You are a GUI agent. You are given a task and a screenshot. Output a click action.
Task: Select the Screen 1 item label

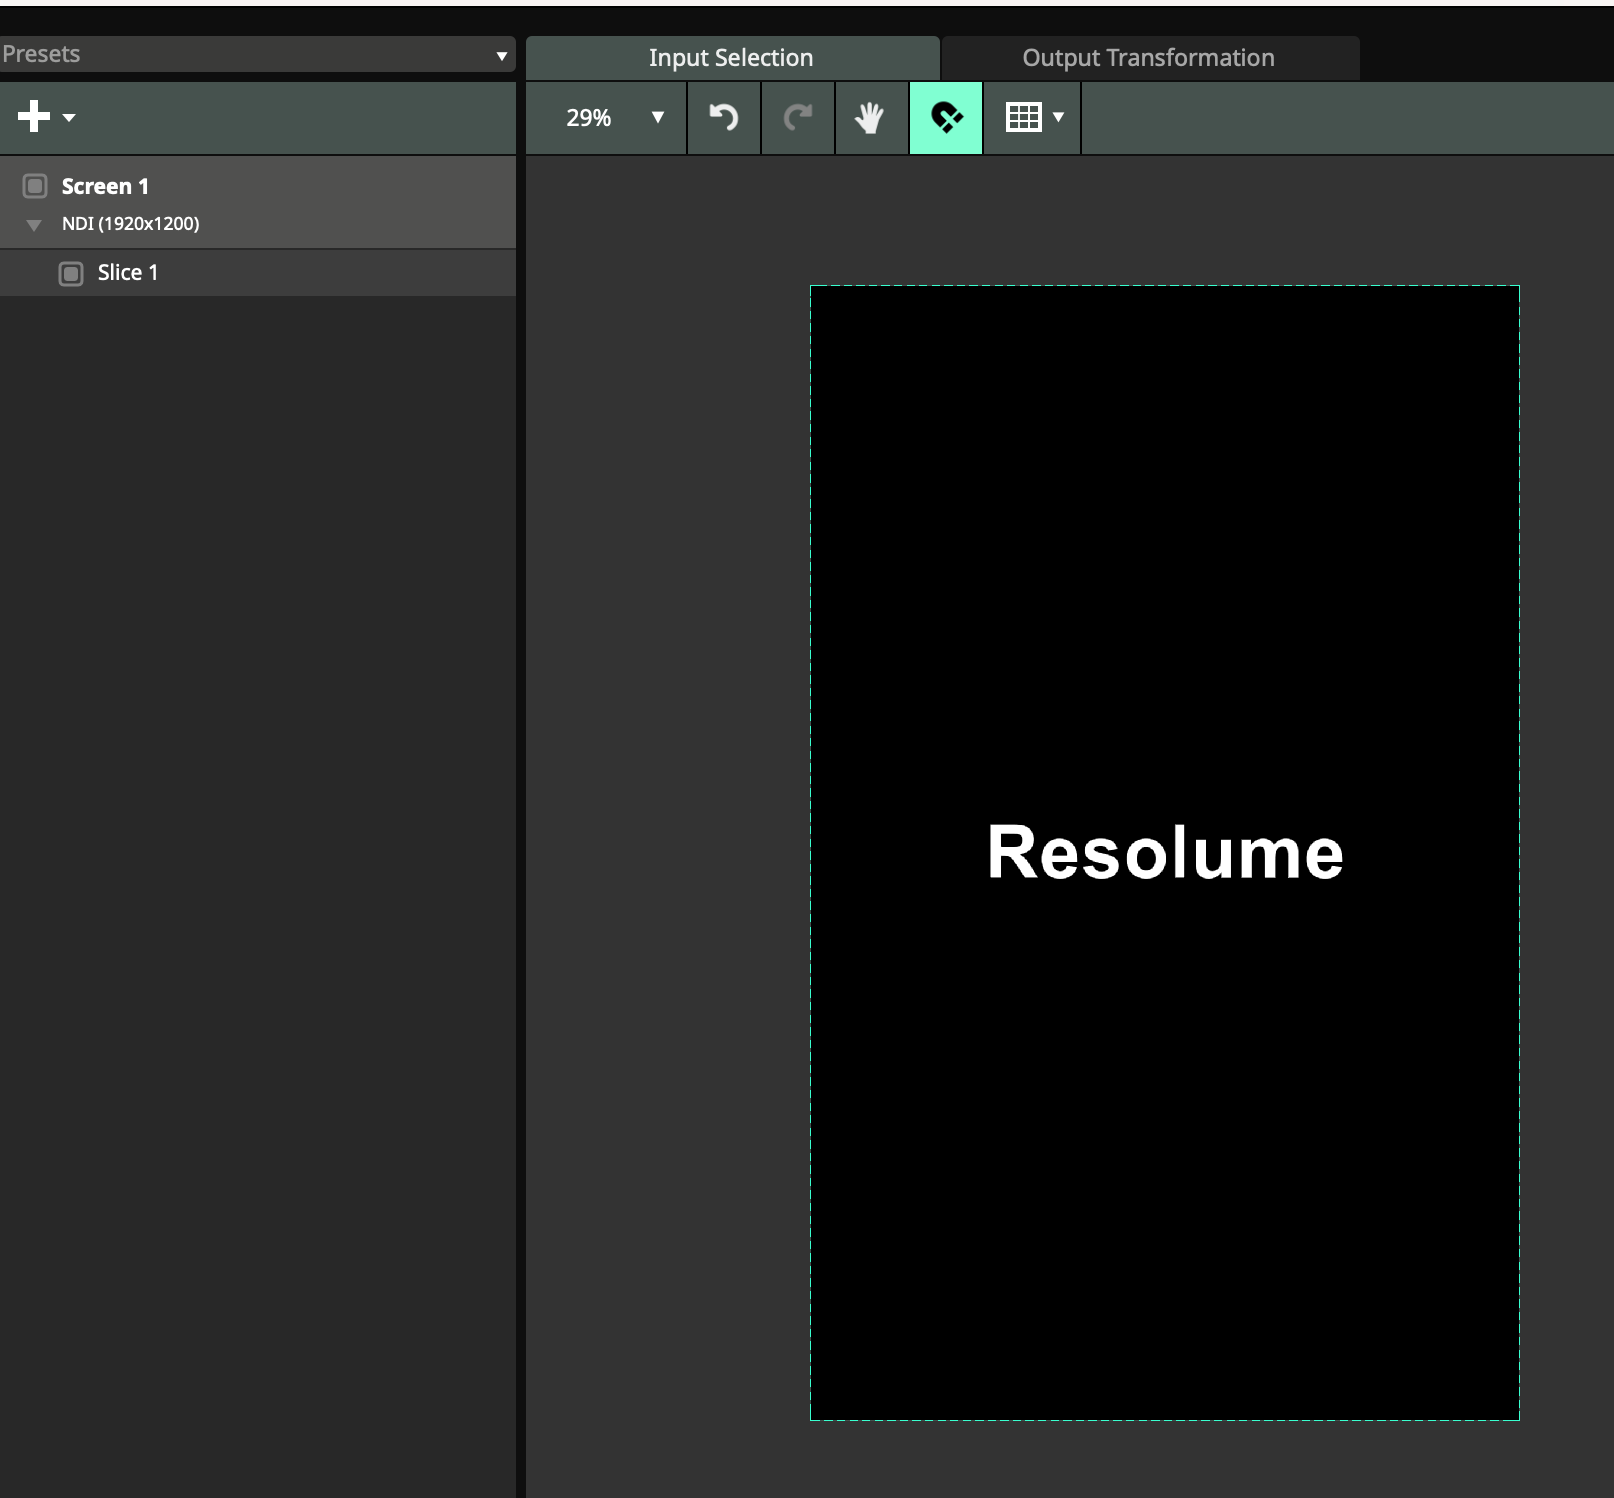105,186
